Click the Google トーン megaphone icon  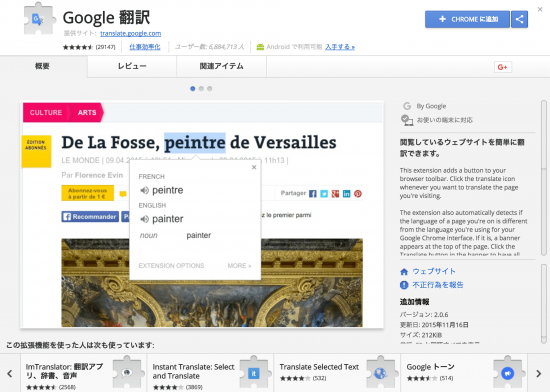[508, 372]
